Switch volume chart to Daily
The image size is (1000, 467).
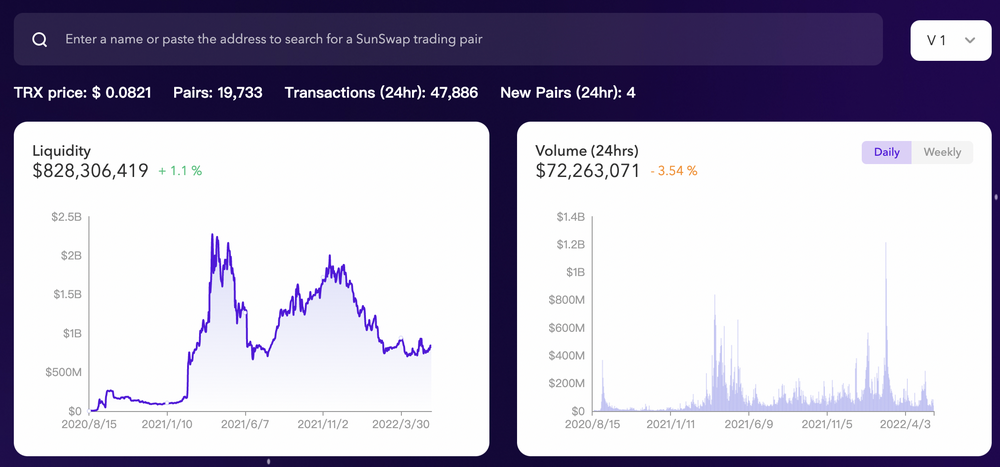pyautogui.click(x=886, y=152)
